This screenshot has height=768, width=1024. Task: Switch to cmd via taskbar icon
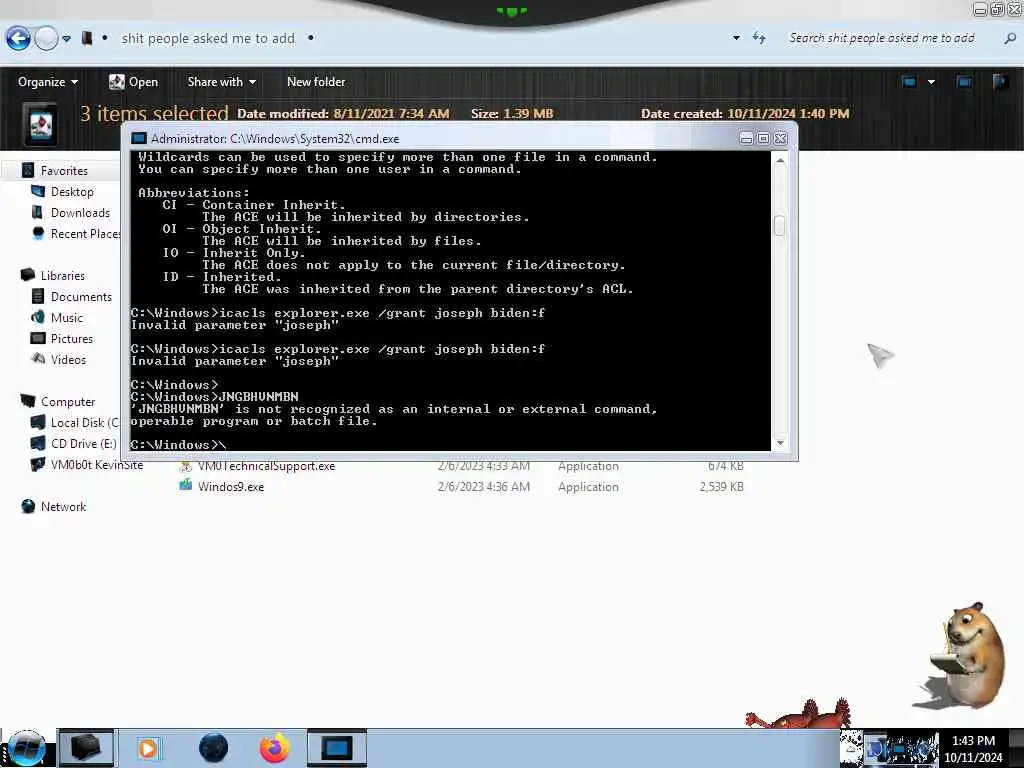(x=337, y=748)
